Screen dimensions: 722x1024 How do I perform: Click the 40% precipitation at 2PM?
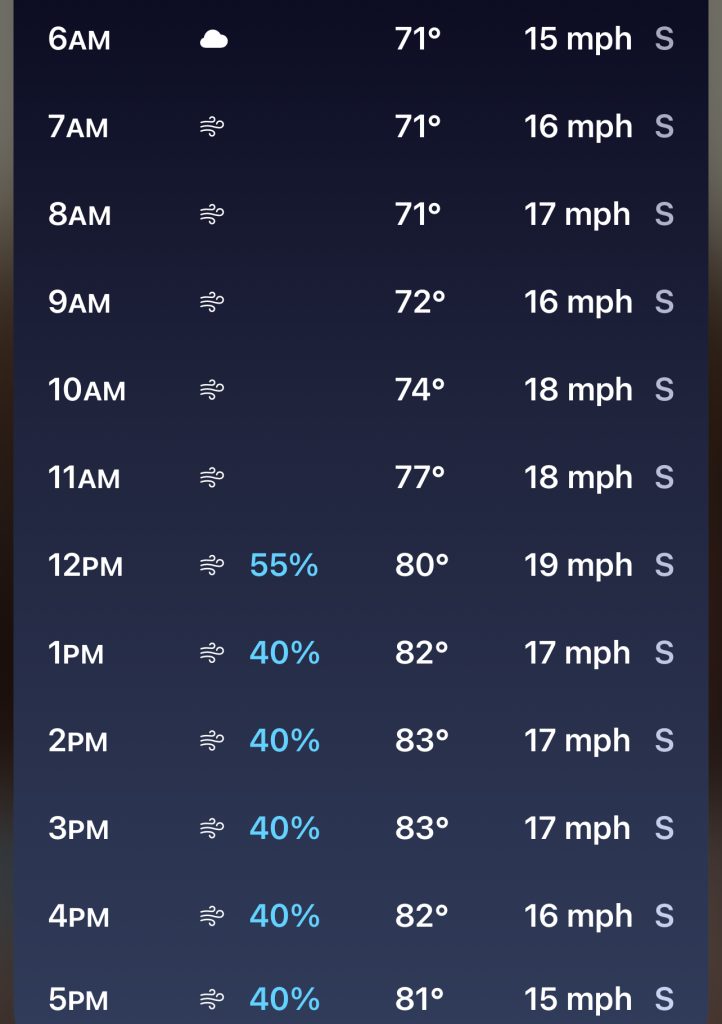(284, 741)
